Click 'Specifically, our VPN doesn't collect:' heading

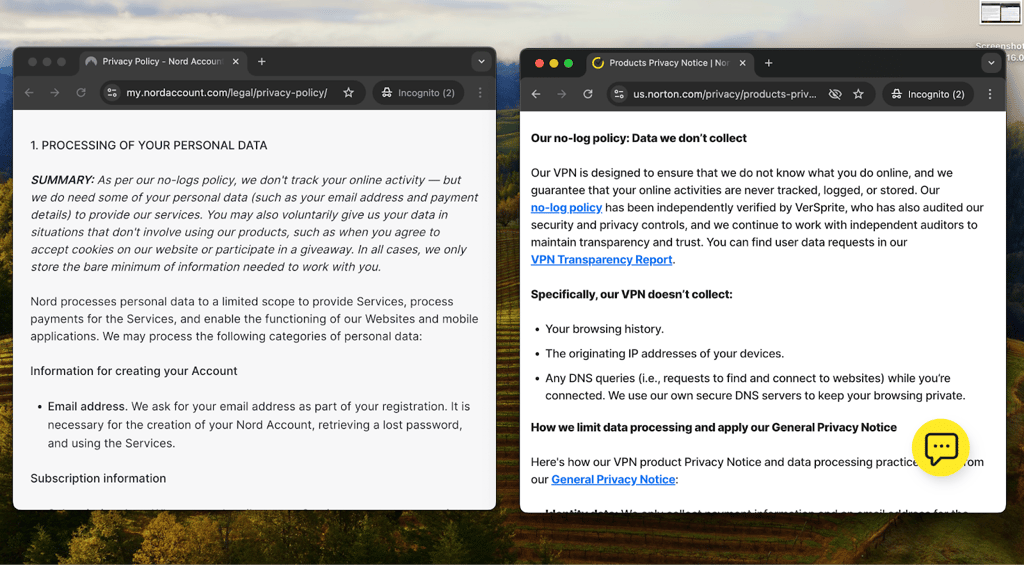[x=632, y=295]
